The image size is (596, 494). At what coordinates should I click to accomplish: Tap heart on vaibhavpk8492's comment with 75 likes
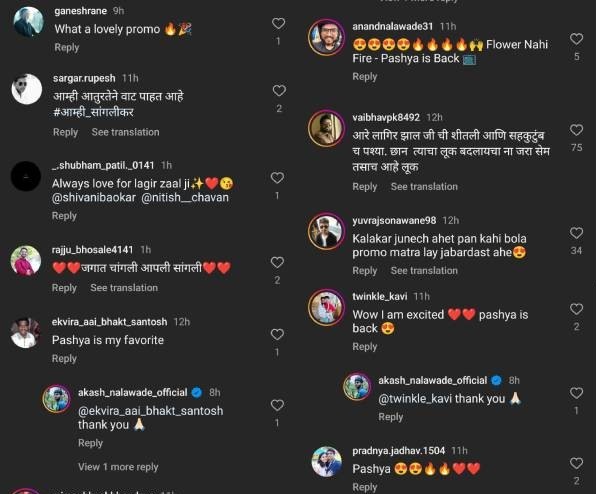(577, 130)
